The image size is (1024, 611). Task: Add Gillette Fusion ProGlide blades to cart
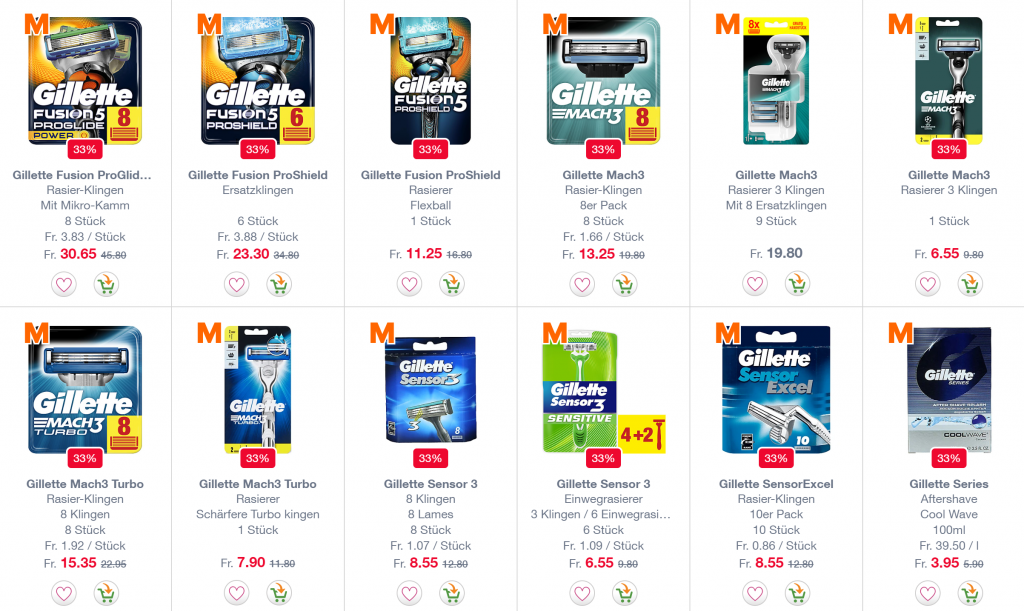[x=106, y=285]
